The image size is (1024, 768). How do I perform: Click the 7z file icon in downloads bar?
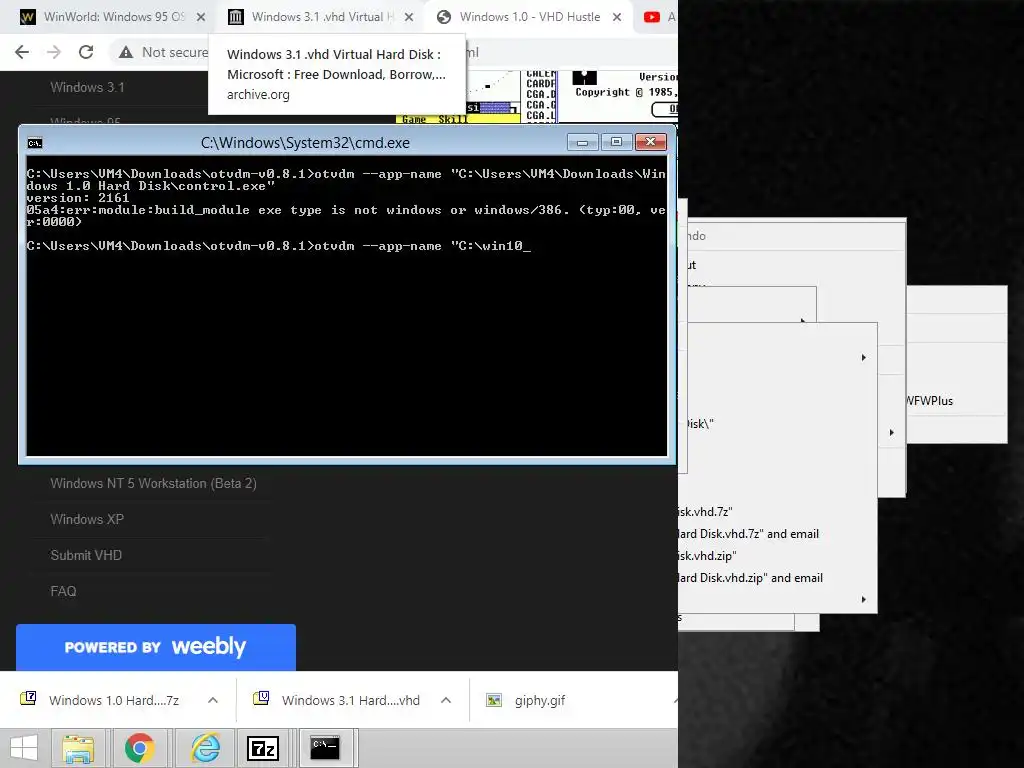point(28,699)
